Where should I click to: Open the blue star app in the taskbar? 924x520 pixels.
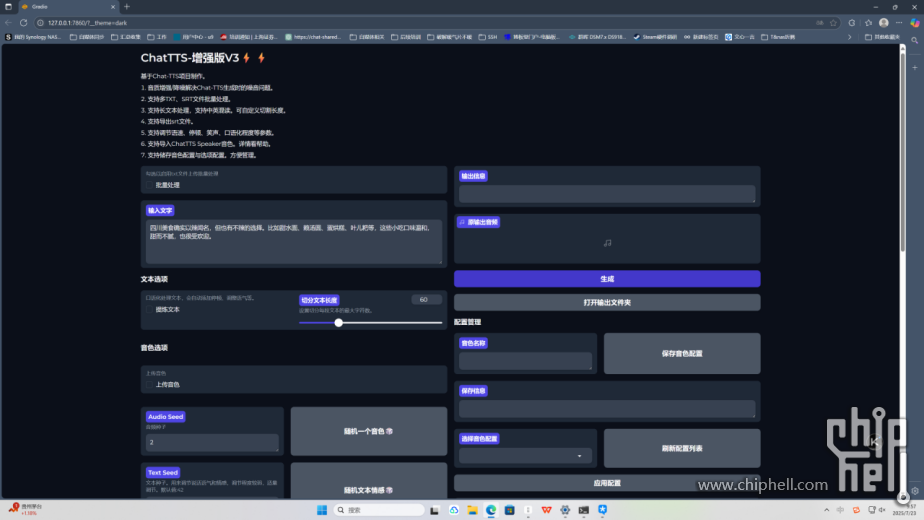pyautogui.click(x=602, y=510)
